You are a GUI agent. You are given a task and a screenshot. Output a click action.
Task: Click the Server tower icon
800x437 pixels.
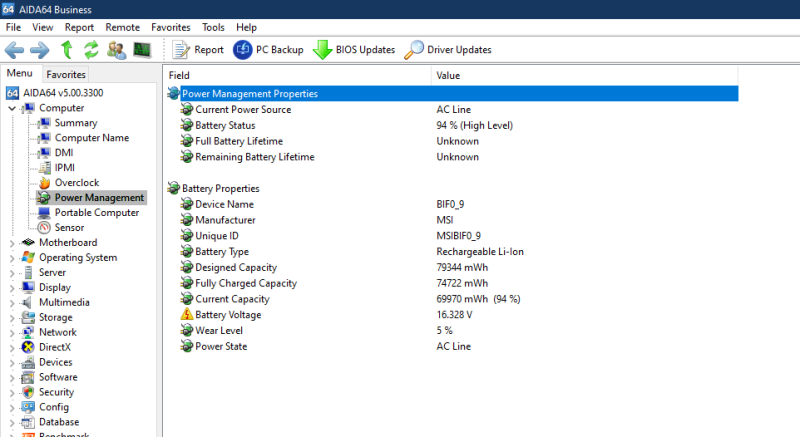tap(28, 272)
